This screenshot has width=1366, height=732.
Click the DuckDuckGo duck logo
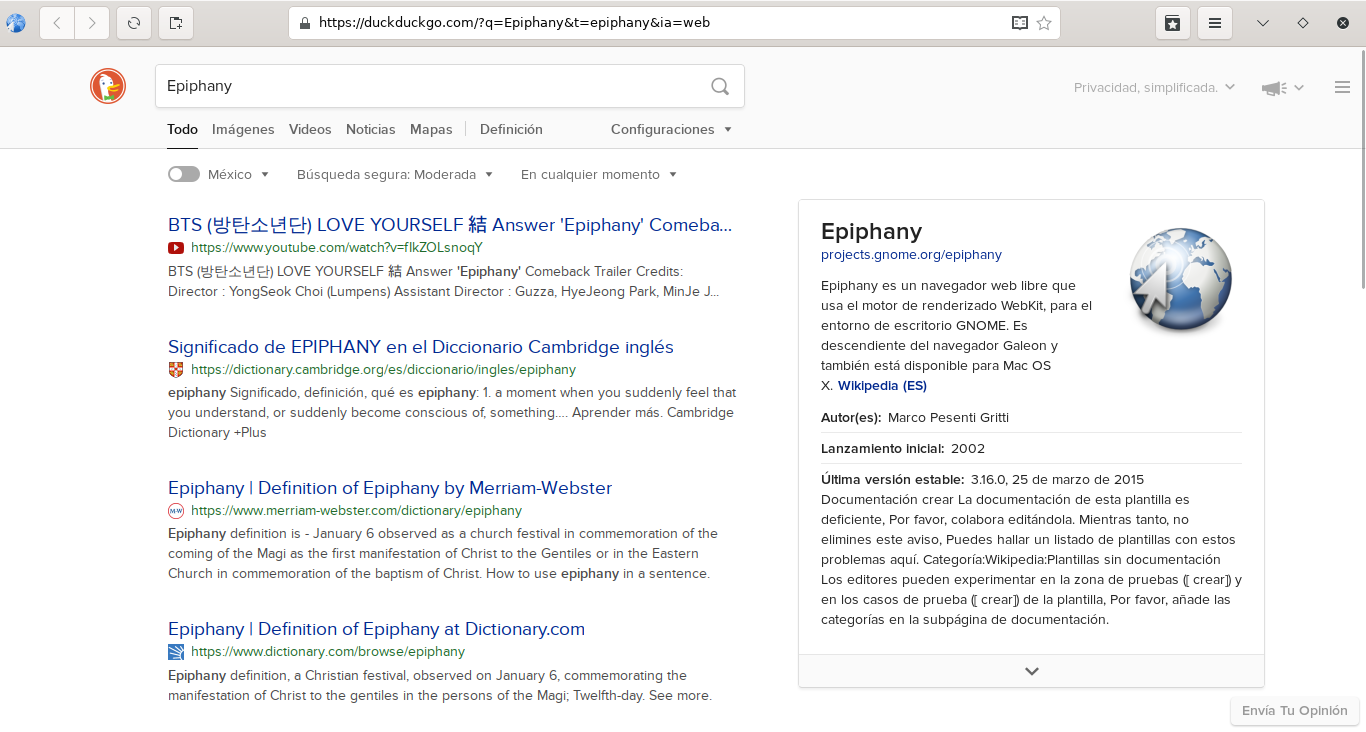point(108,86)
